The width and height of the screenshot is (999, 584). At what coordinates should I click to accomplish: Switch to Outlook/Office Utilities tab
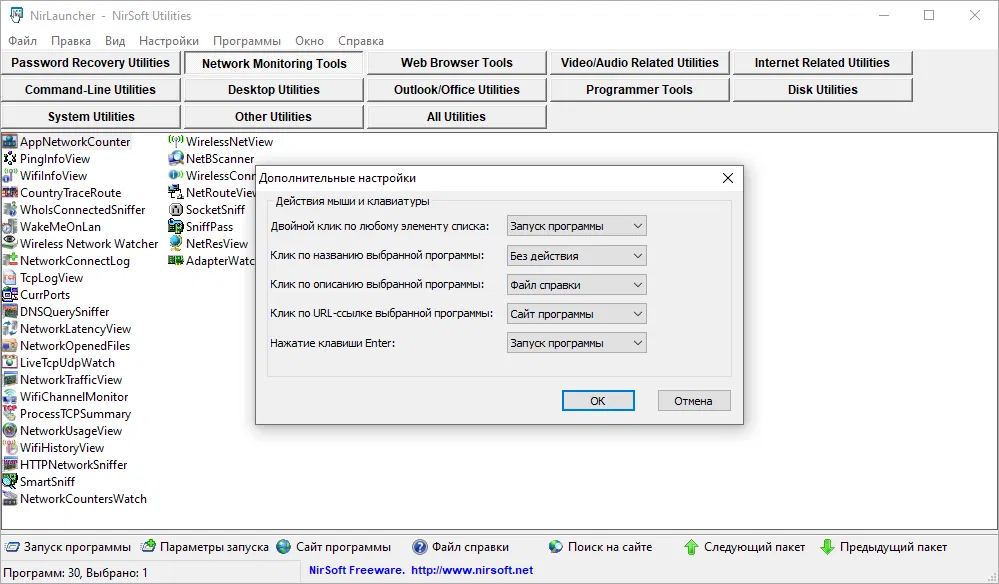pyautogui.click(x=457, y=90)
